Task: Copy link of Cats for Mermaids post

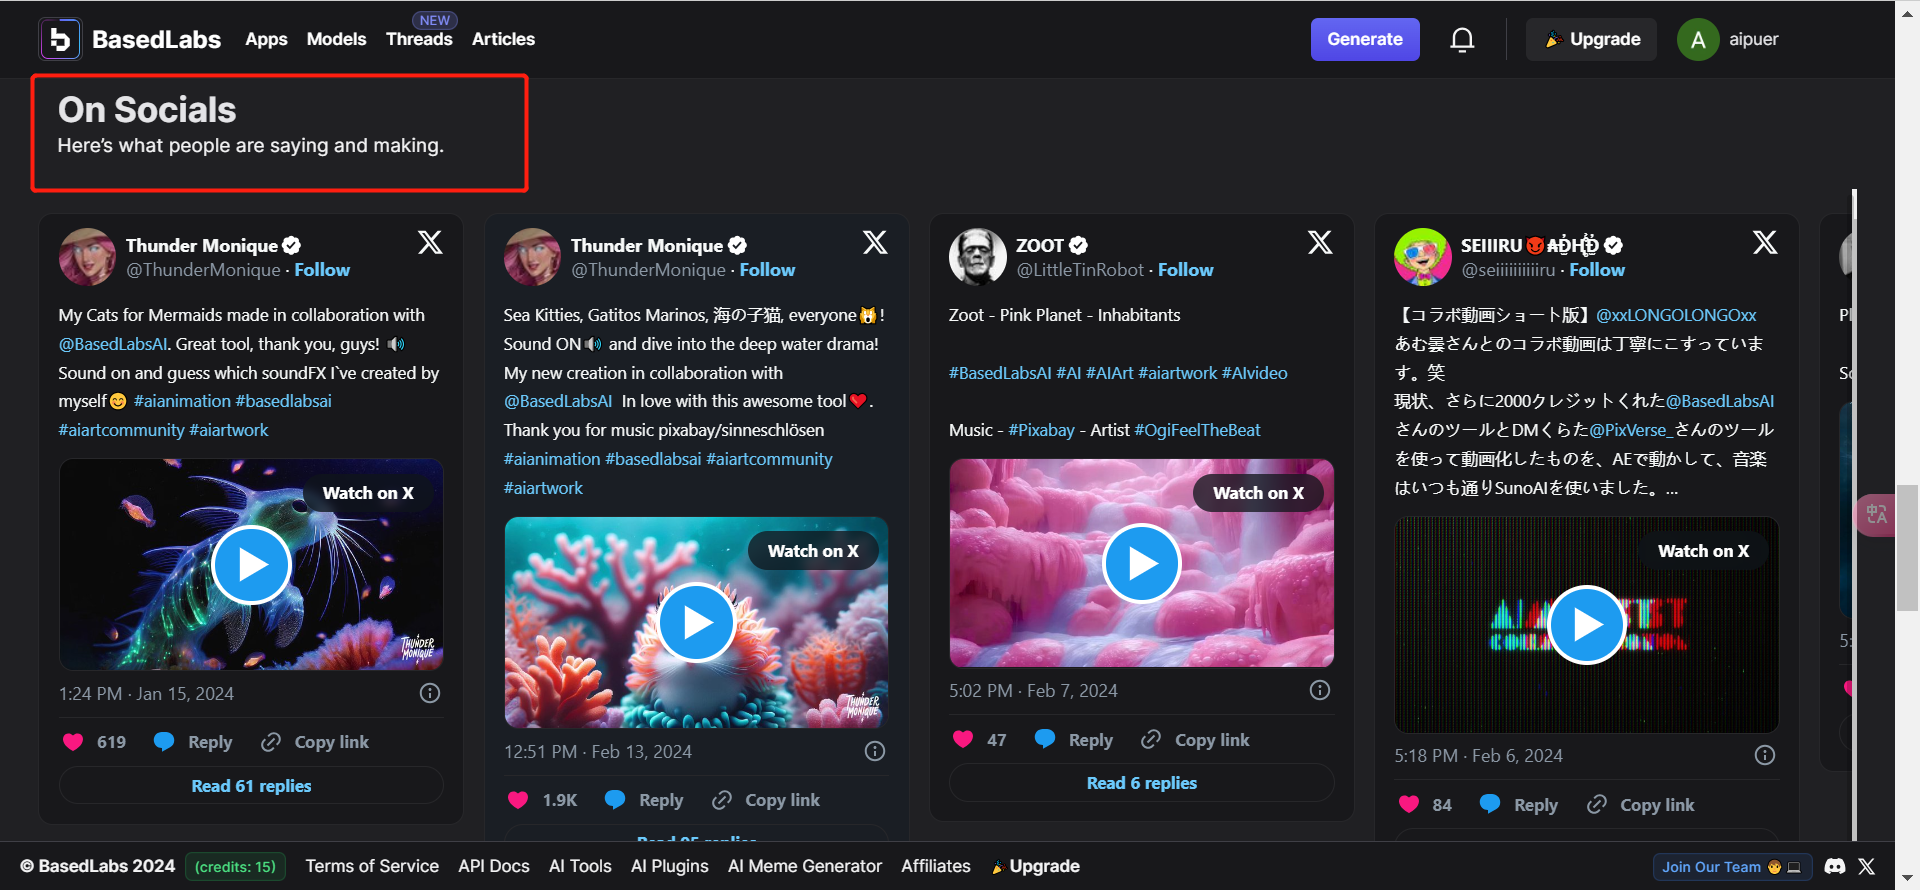Action: tap(315, 742)
